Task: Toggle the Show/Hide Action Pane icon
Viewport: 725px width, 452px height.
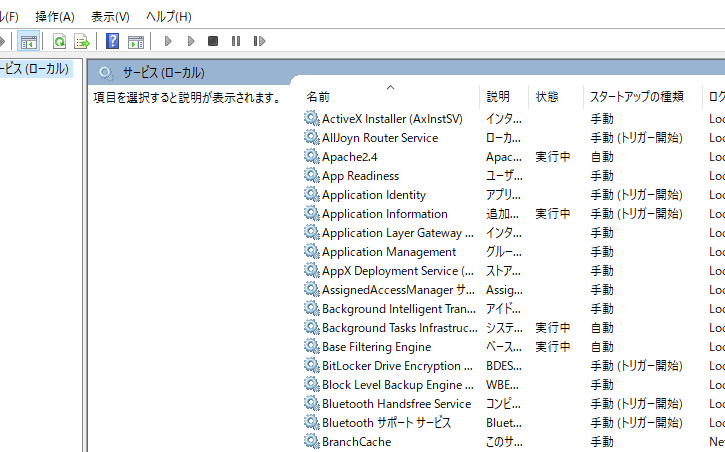Action: [x=136, y=42]
